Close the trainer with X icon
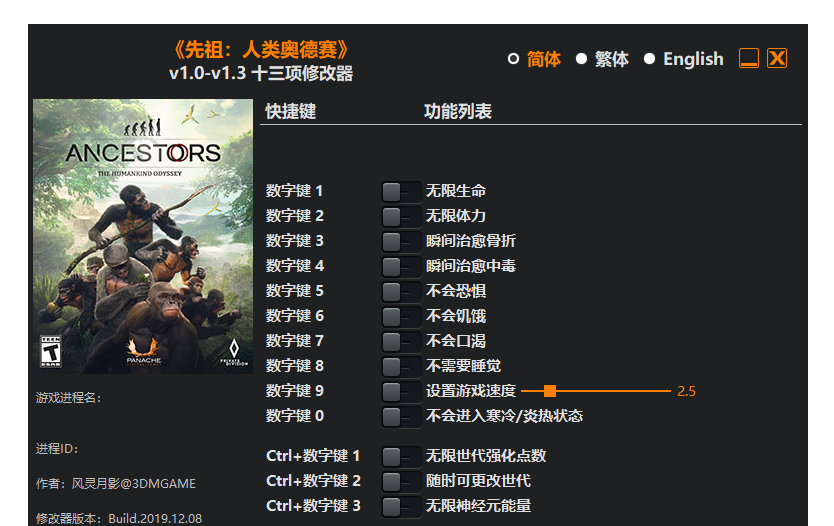834x526 pixels. coord(777,58)
